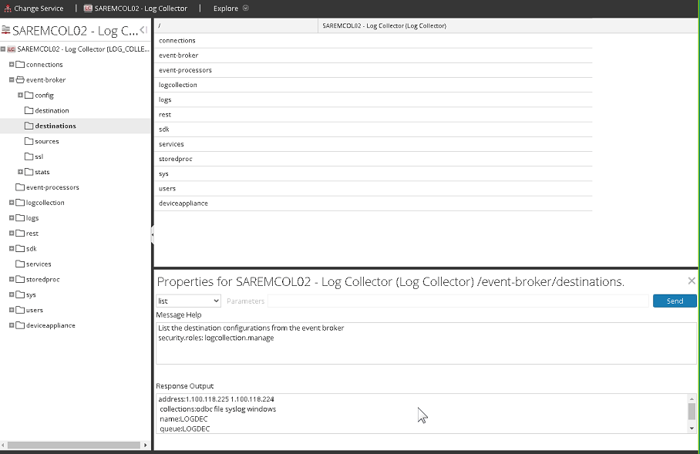The width and height of the screenshot is (700, 454).
Task: Click the slash path column header
Action: click(x=236, y=26)
